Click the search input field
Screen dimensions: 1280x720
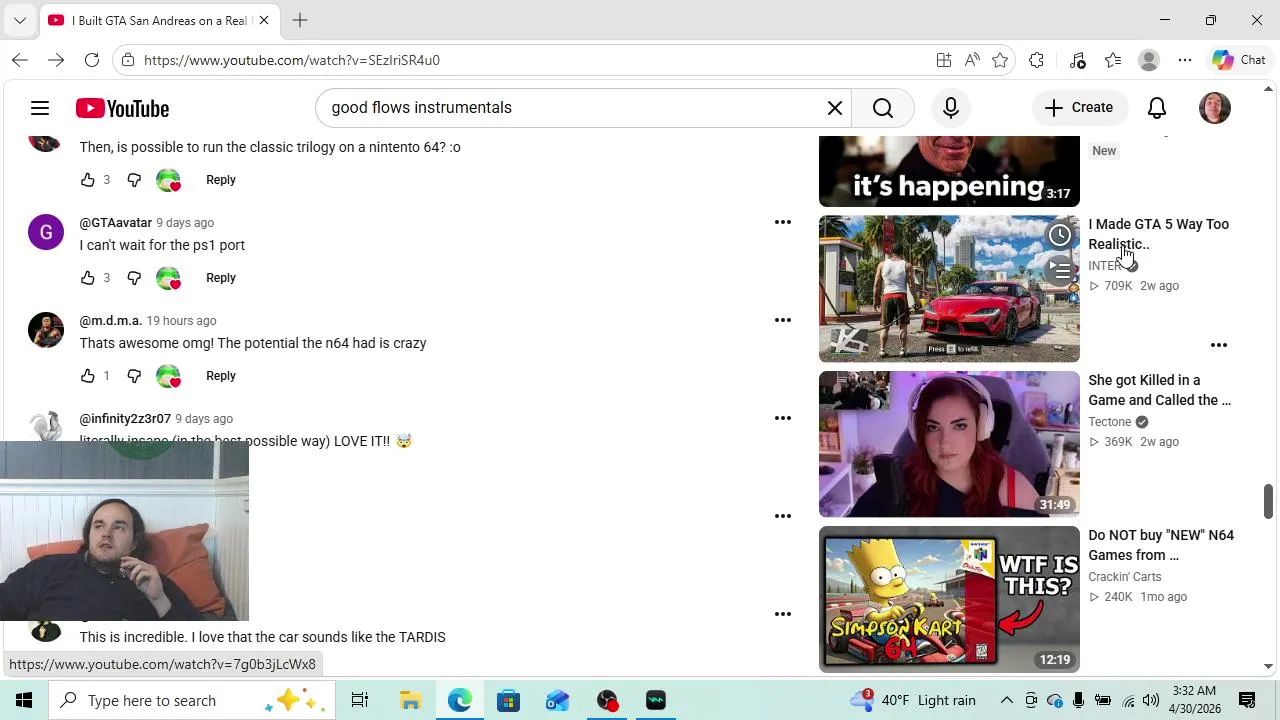coord(570,108)
